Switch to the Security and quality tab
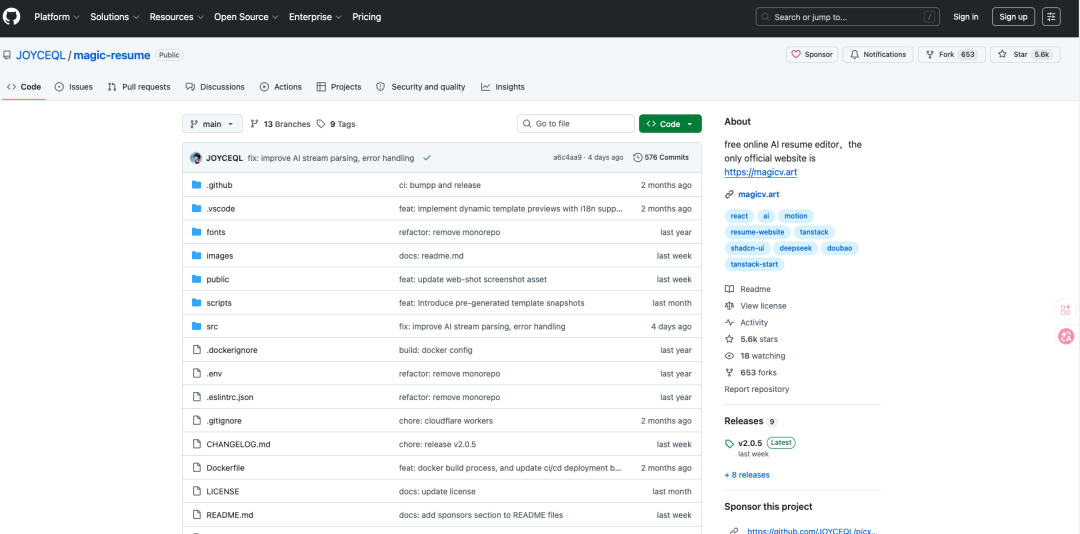The height and width of the screenshot is (534, 1080). click(420, 87)
